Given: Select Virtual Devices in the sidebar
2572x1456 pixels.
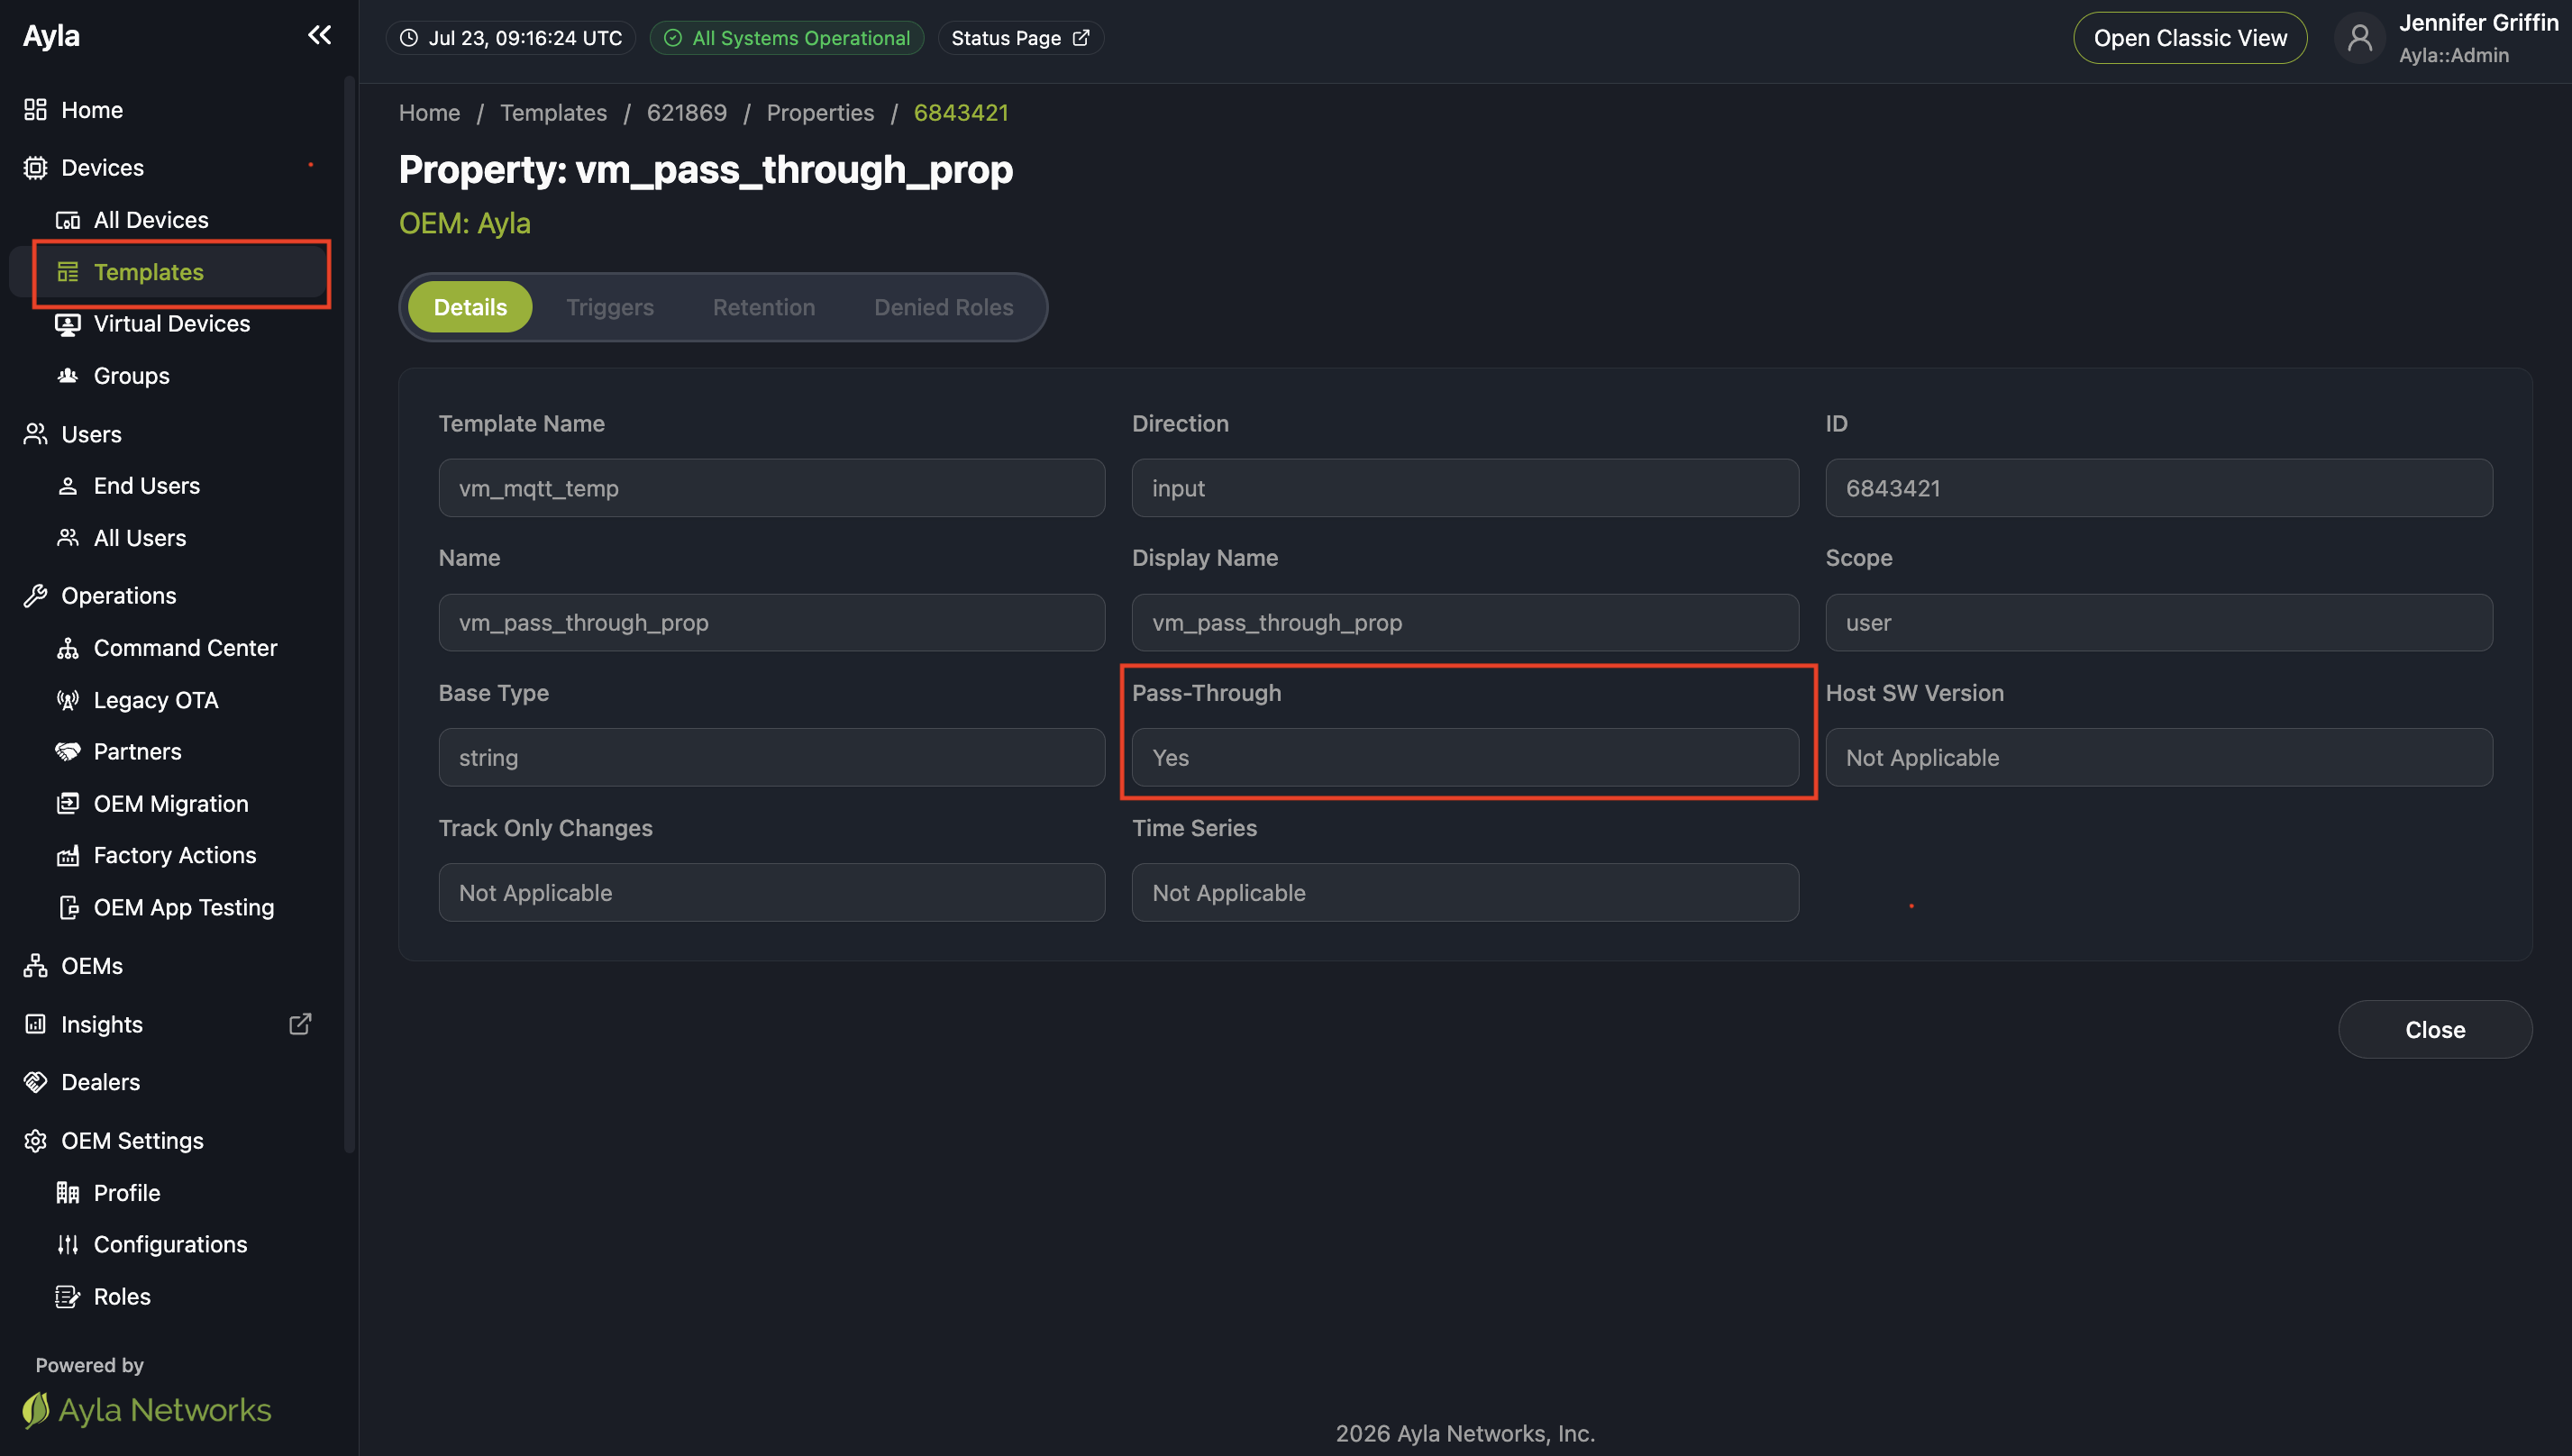Looking at the screenshot, I should pos(172,324).
